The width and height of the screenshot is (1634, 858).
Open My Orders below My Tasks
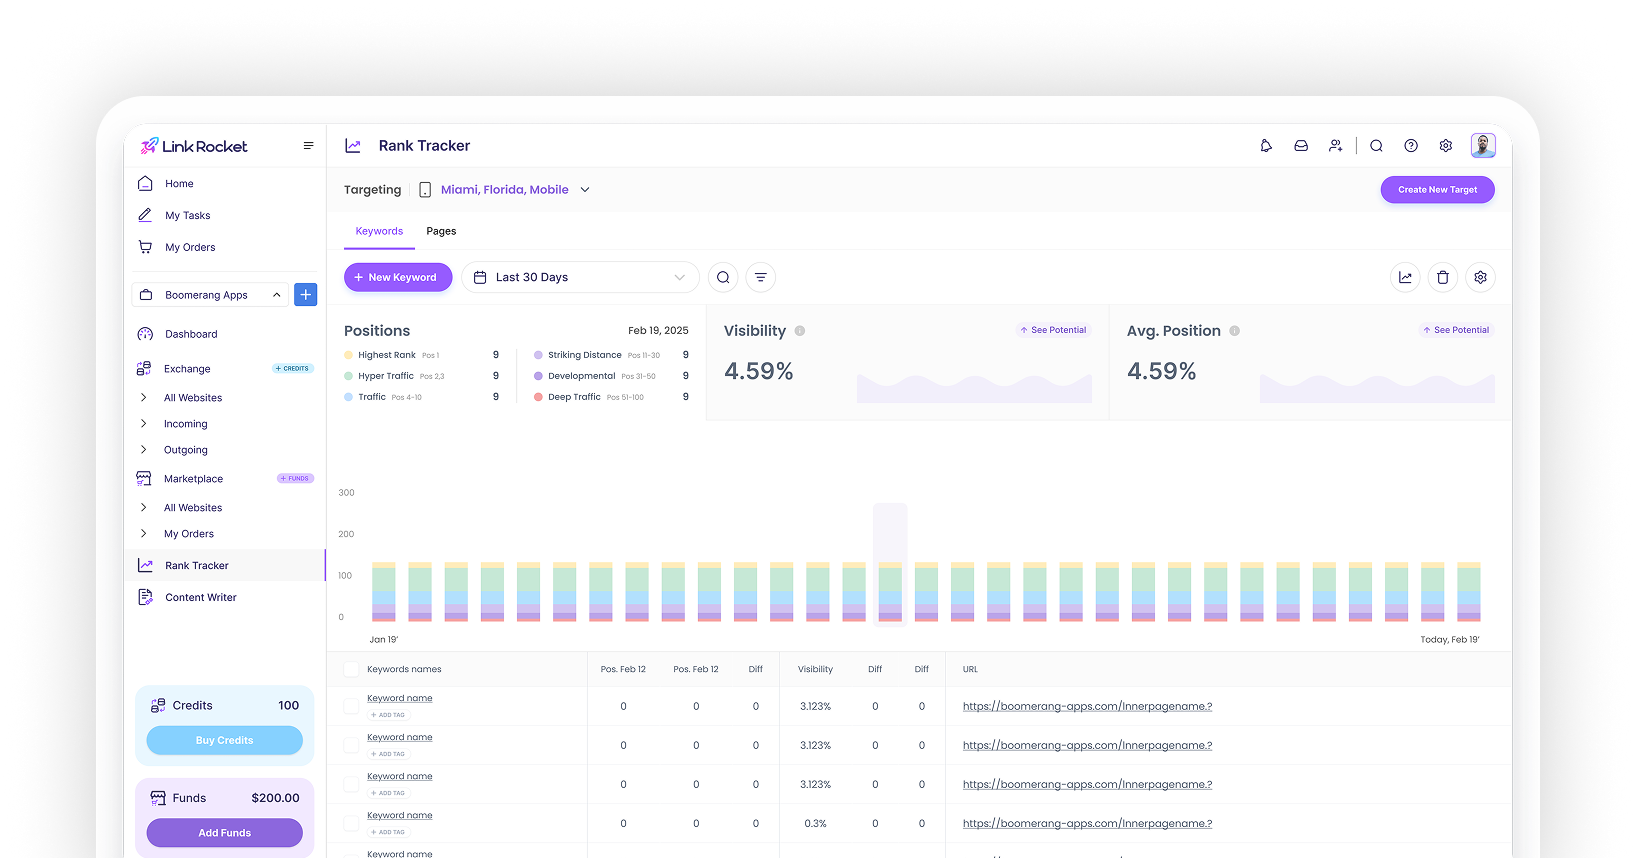[190, 248]
